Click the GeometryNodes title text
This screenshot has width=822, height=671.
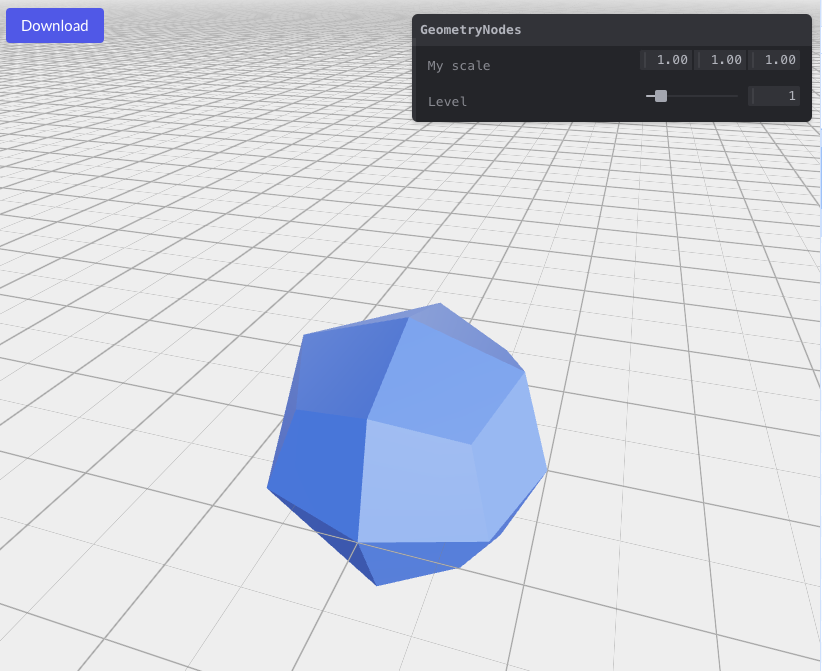pos(470,29)
